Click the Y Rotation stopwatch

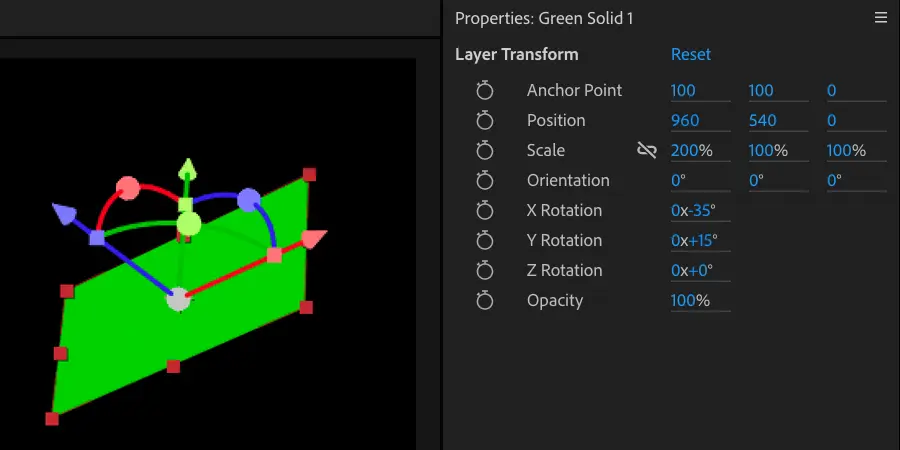click(x=485, y=241)
